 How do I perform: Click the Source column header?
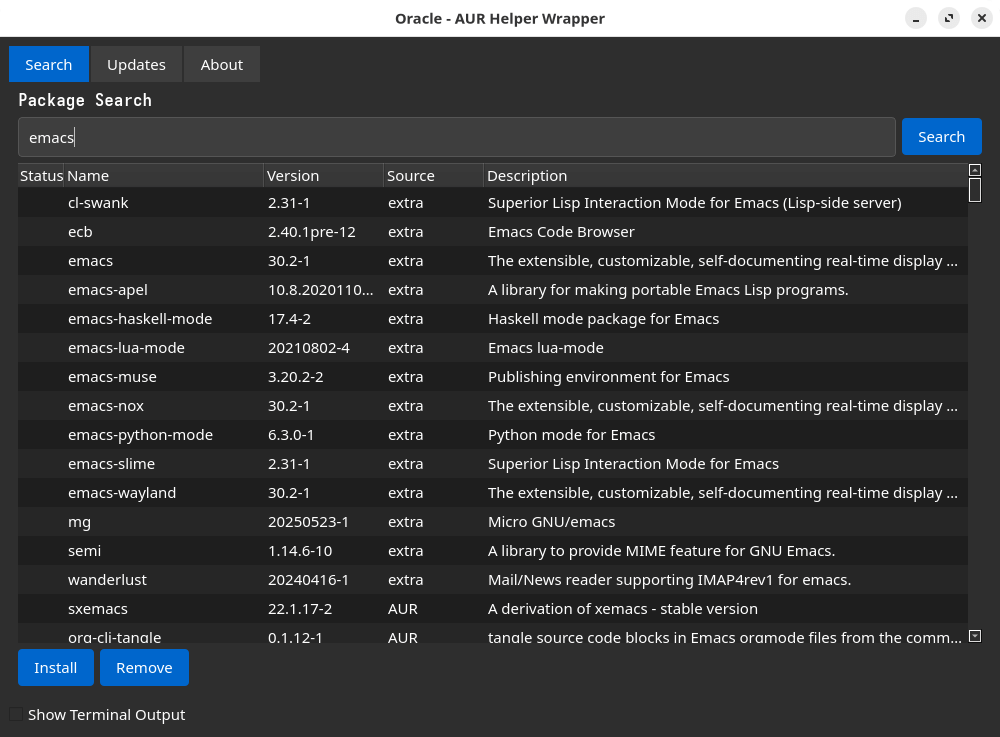pos(433,176)
